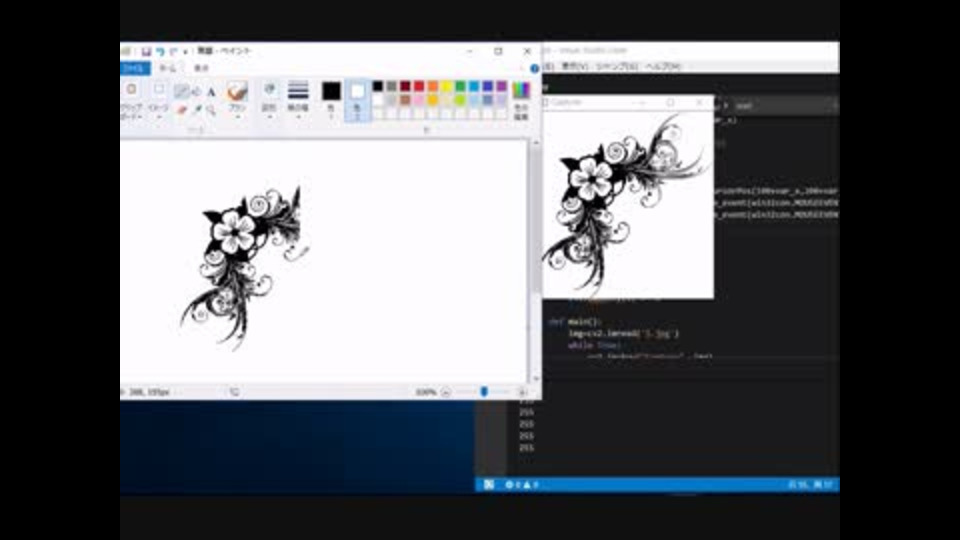Open Paint help via the blue question icon
This screenshot has height=540, width=960.
point(534,68)
